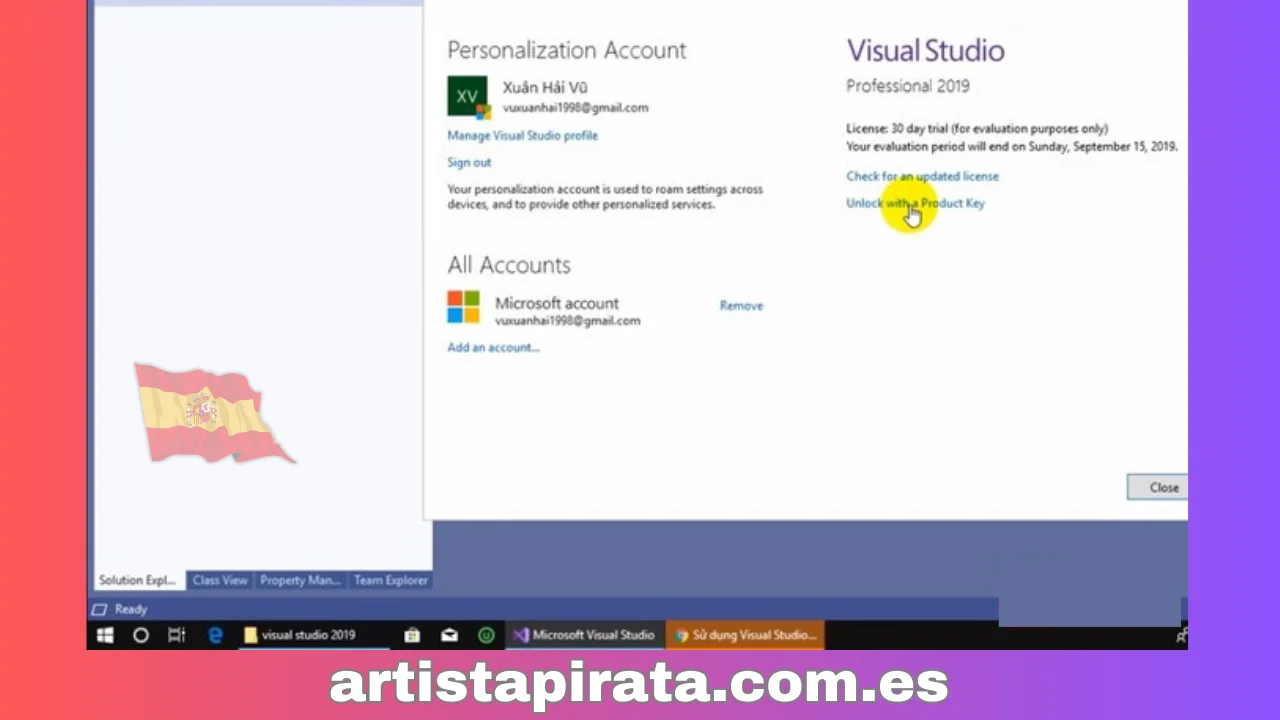The image size is (1280, 720).
Task: Sign out of the personalization account
Action: 469,163
